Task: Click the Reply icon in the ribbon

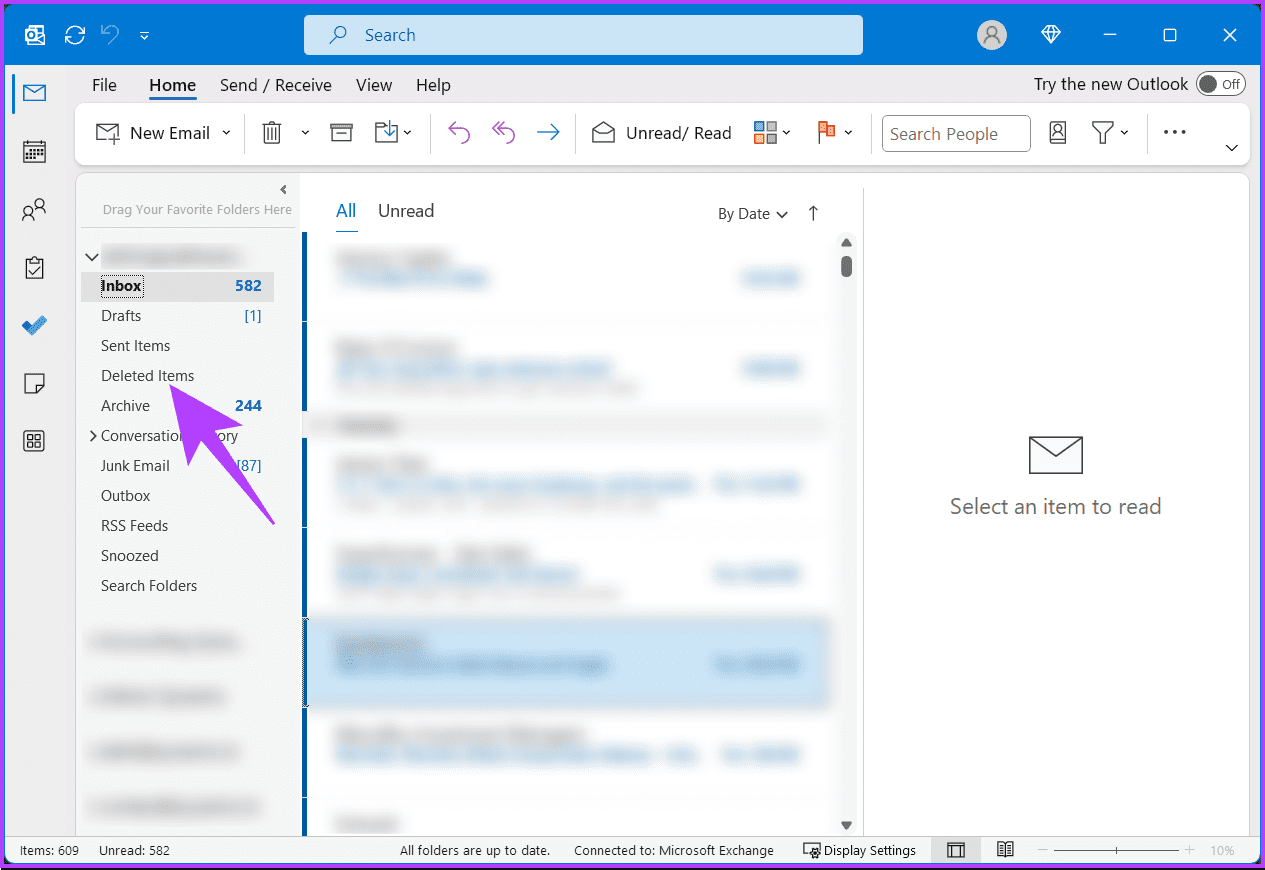Action: 459,132
